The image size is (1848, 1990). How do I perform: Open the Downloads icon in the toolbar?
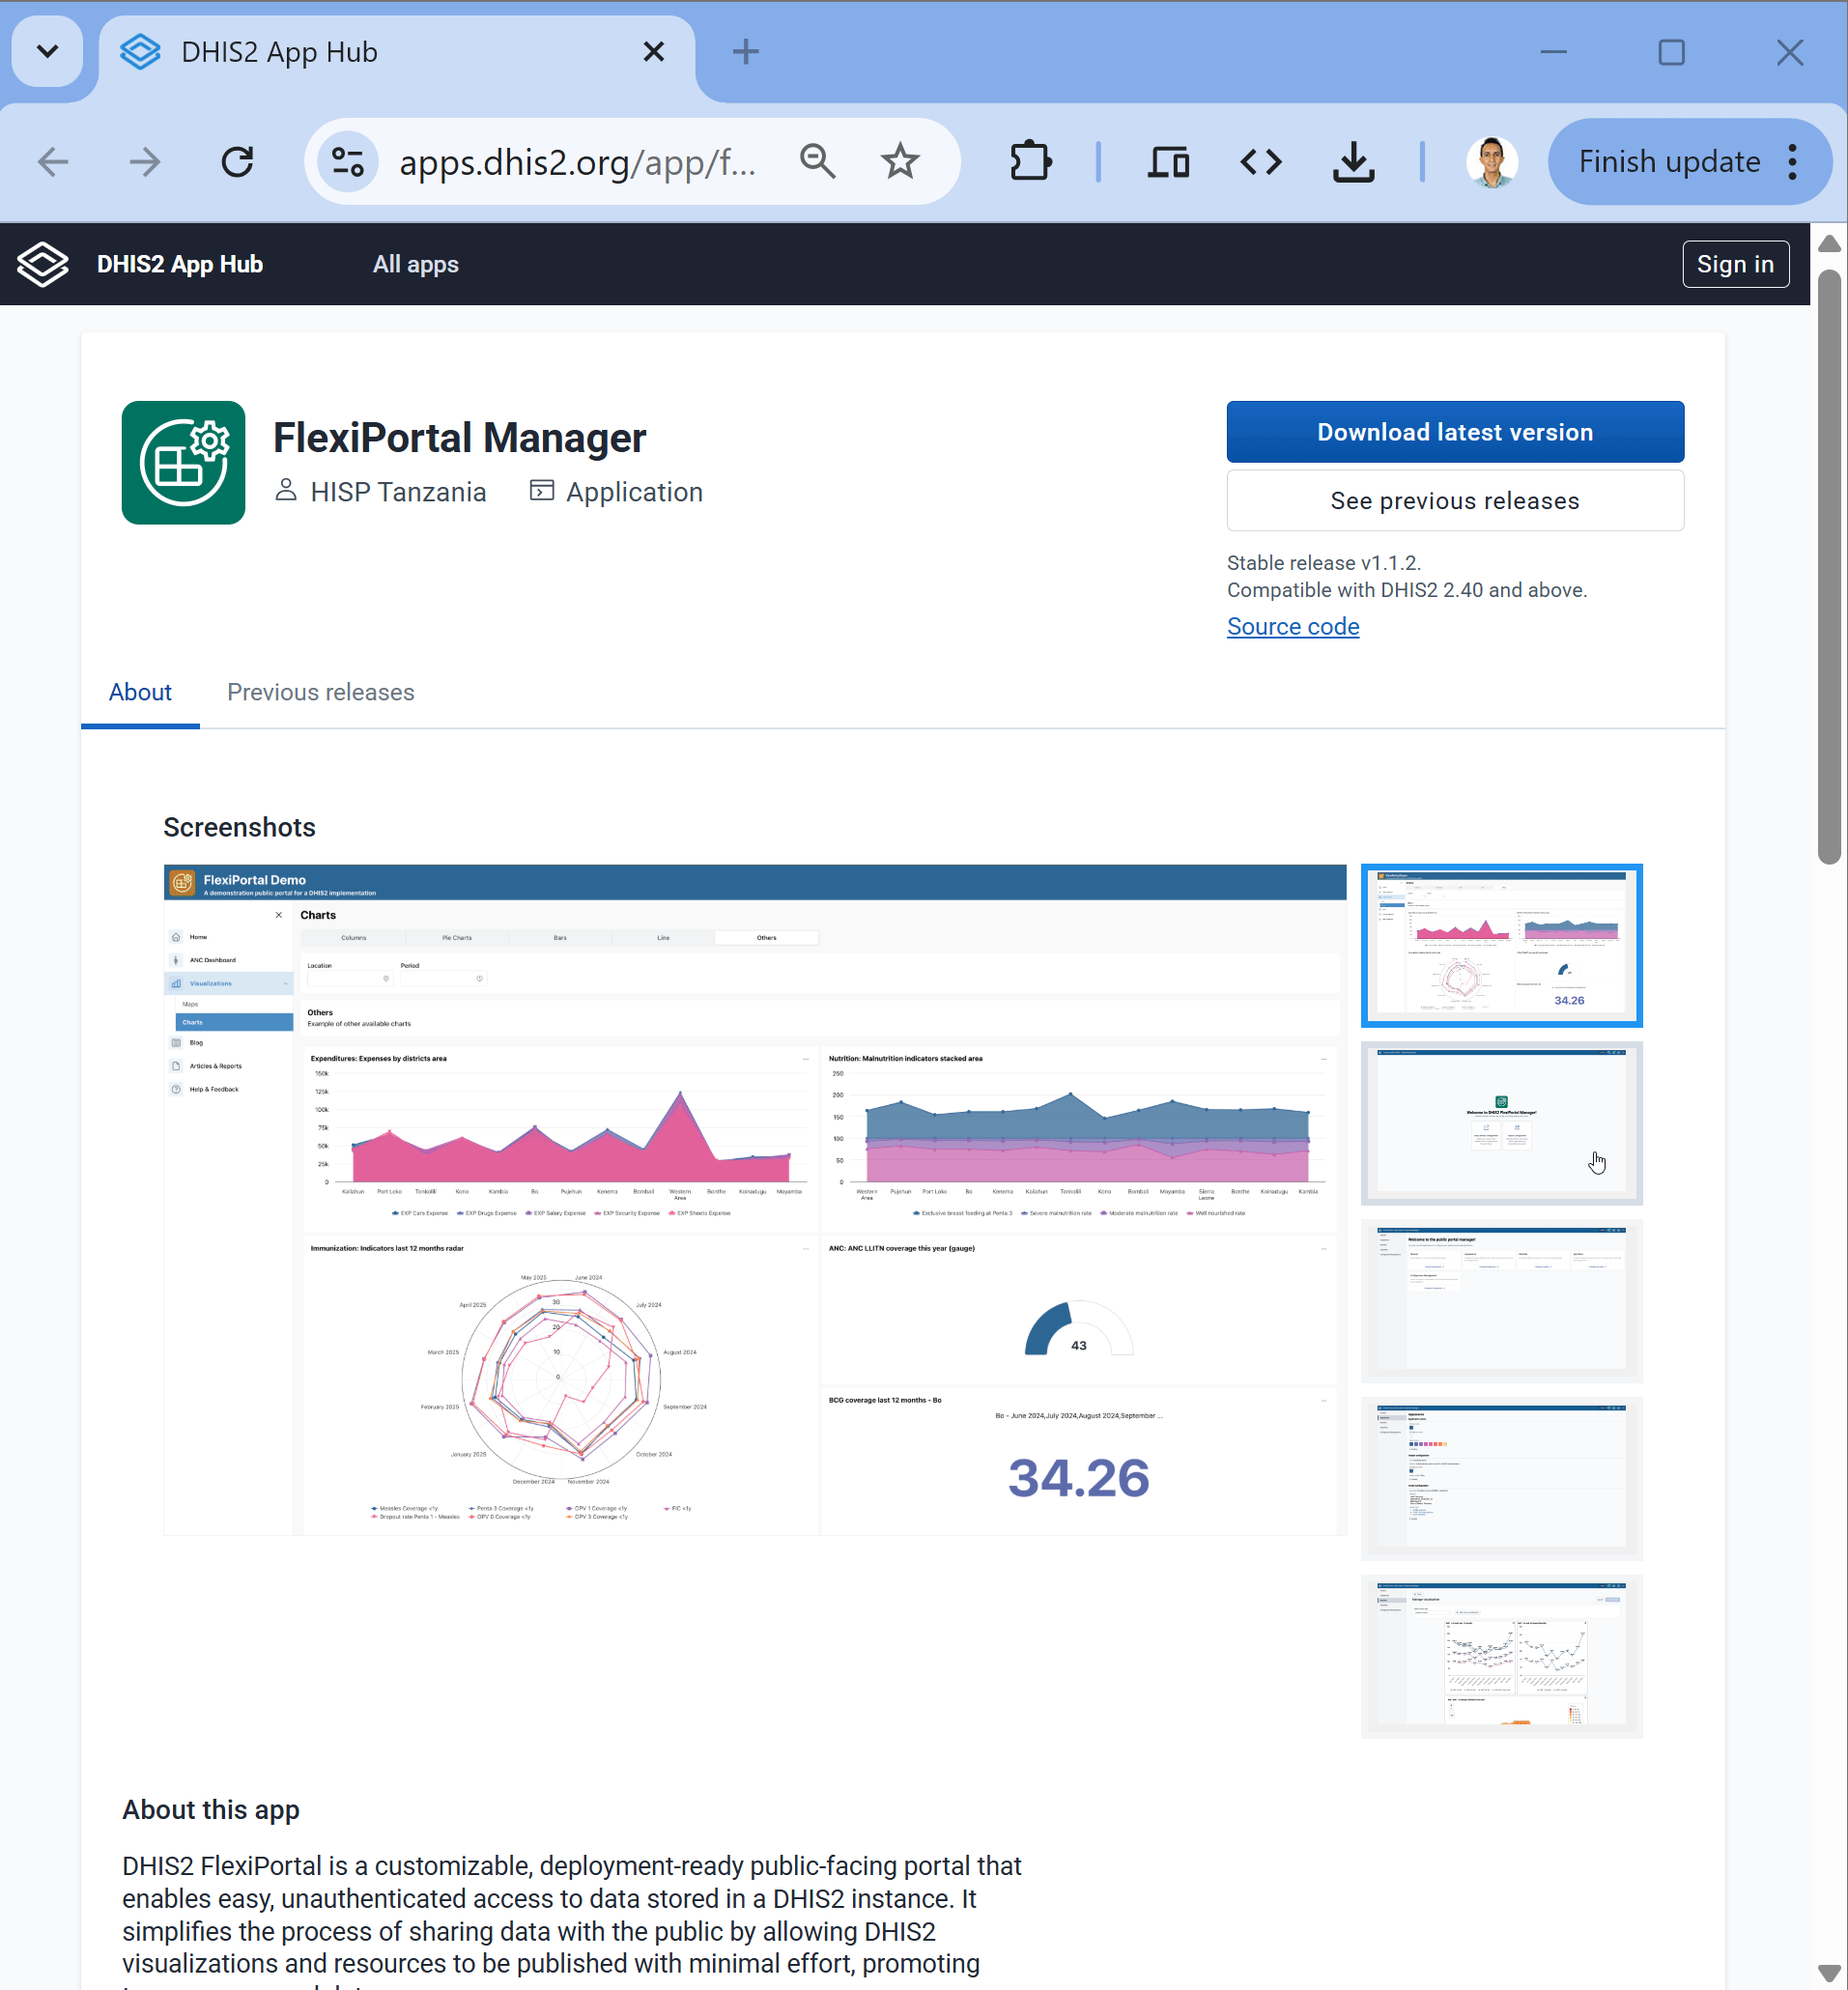pos(1353,162)
